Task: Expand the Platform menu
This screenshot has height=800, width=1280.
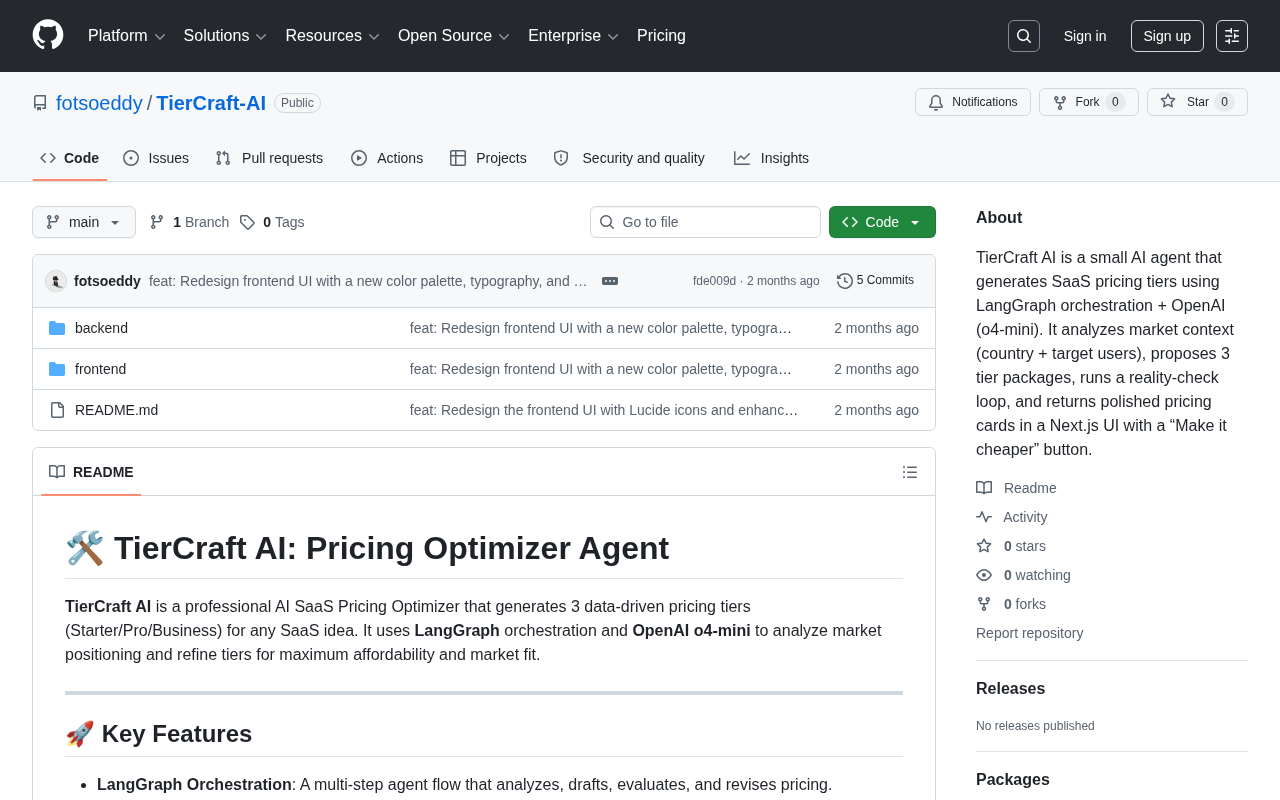Action: [x=127, y=36]
